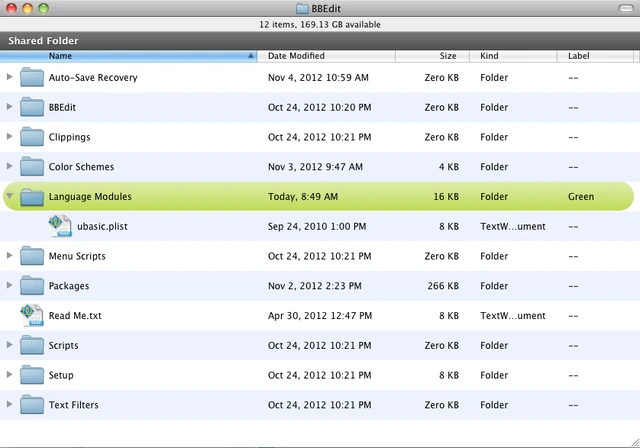Select the Setup folder name
Image resolution: width=640 pixels, height=448 pixels.
click(x=61, y=375)
